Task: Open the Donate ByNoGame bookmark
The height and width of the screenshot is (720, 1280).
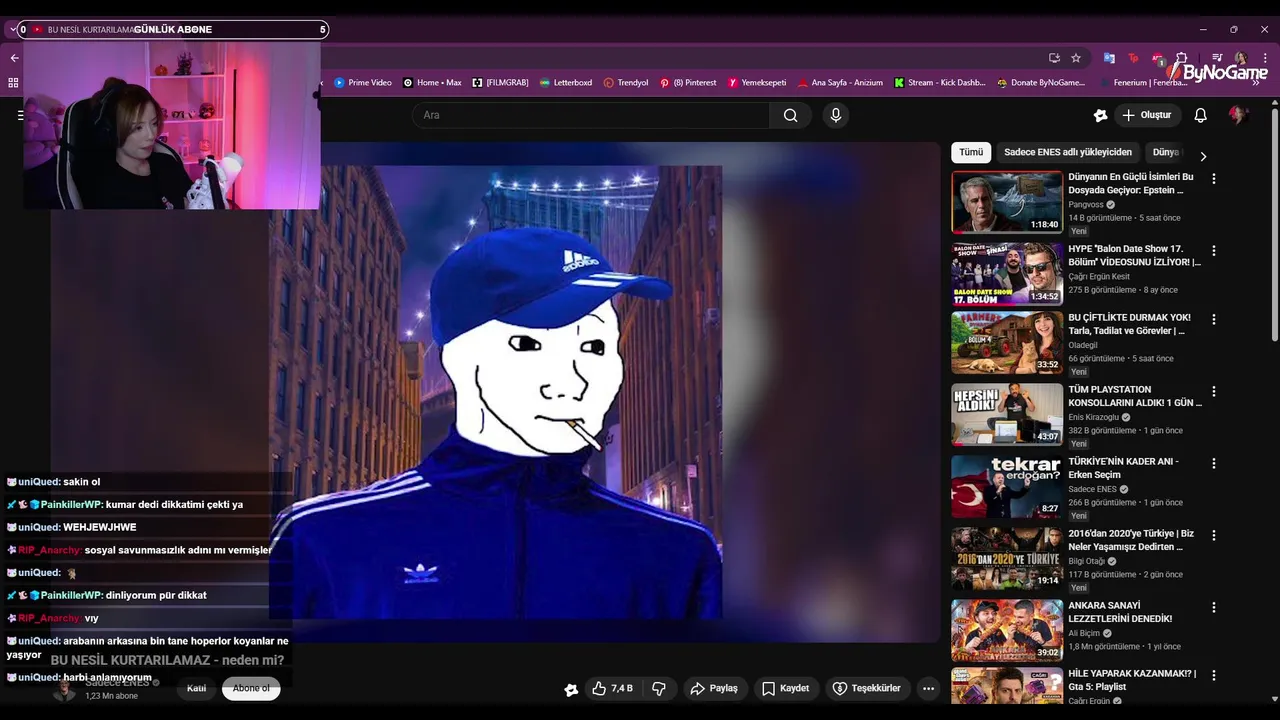Action: 1041,83
